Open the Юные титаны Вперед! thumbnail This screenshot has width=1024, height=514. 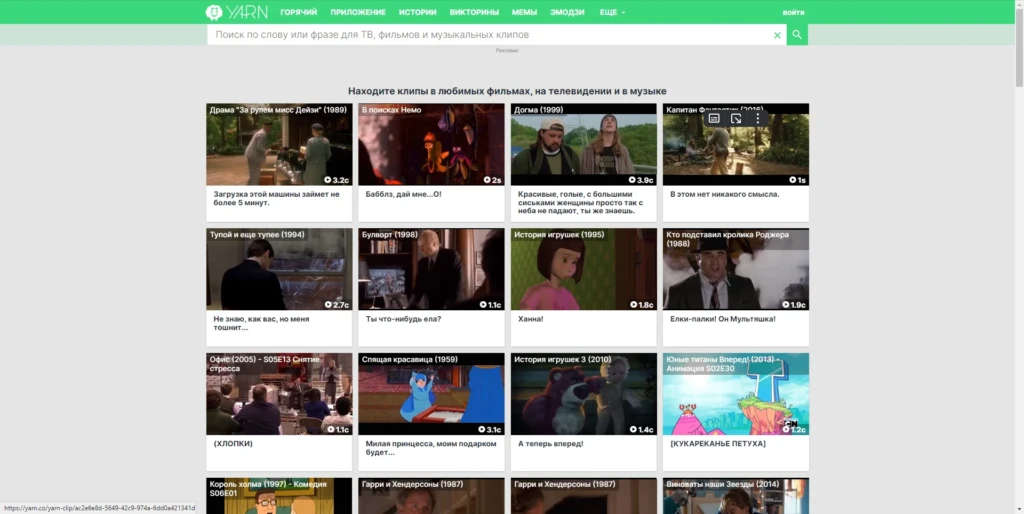[735, 394]
